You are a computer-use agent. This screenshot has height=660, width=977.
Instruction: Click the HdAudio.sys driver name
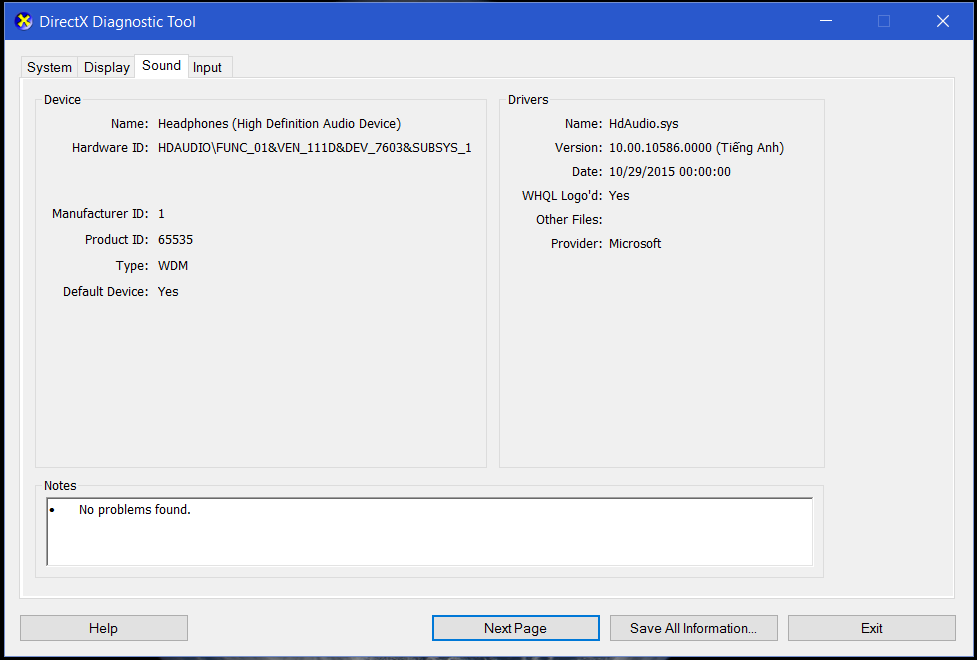(643, 124)
